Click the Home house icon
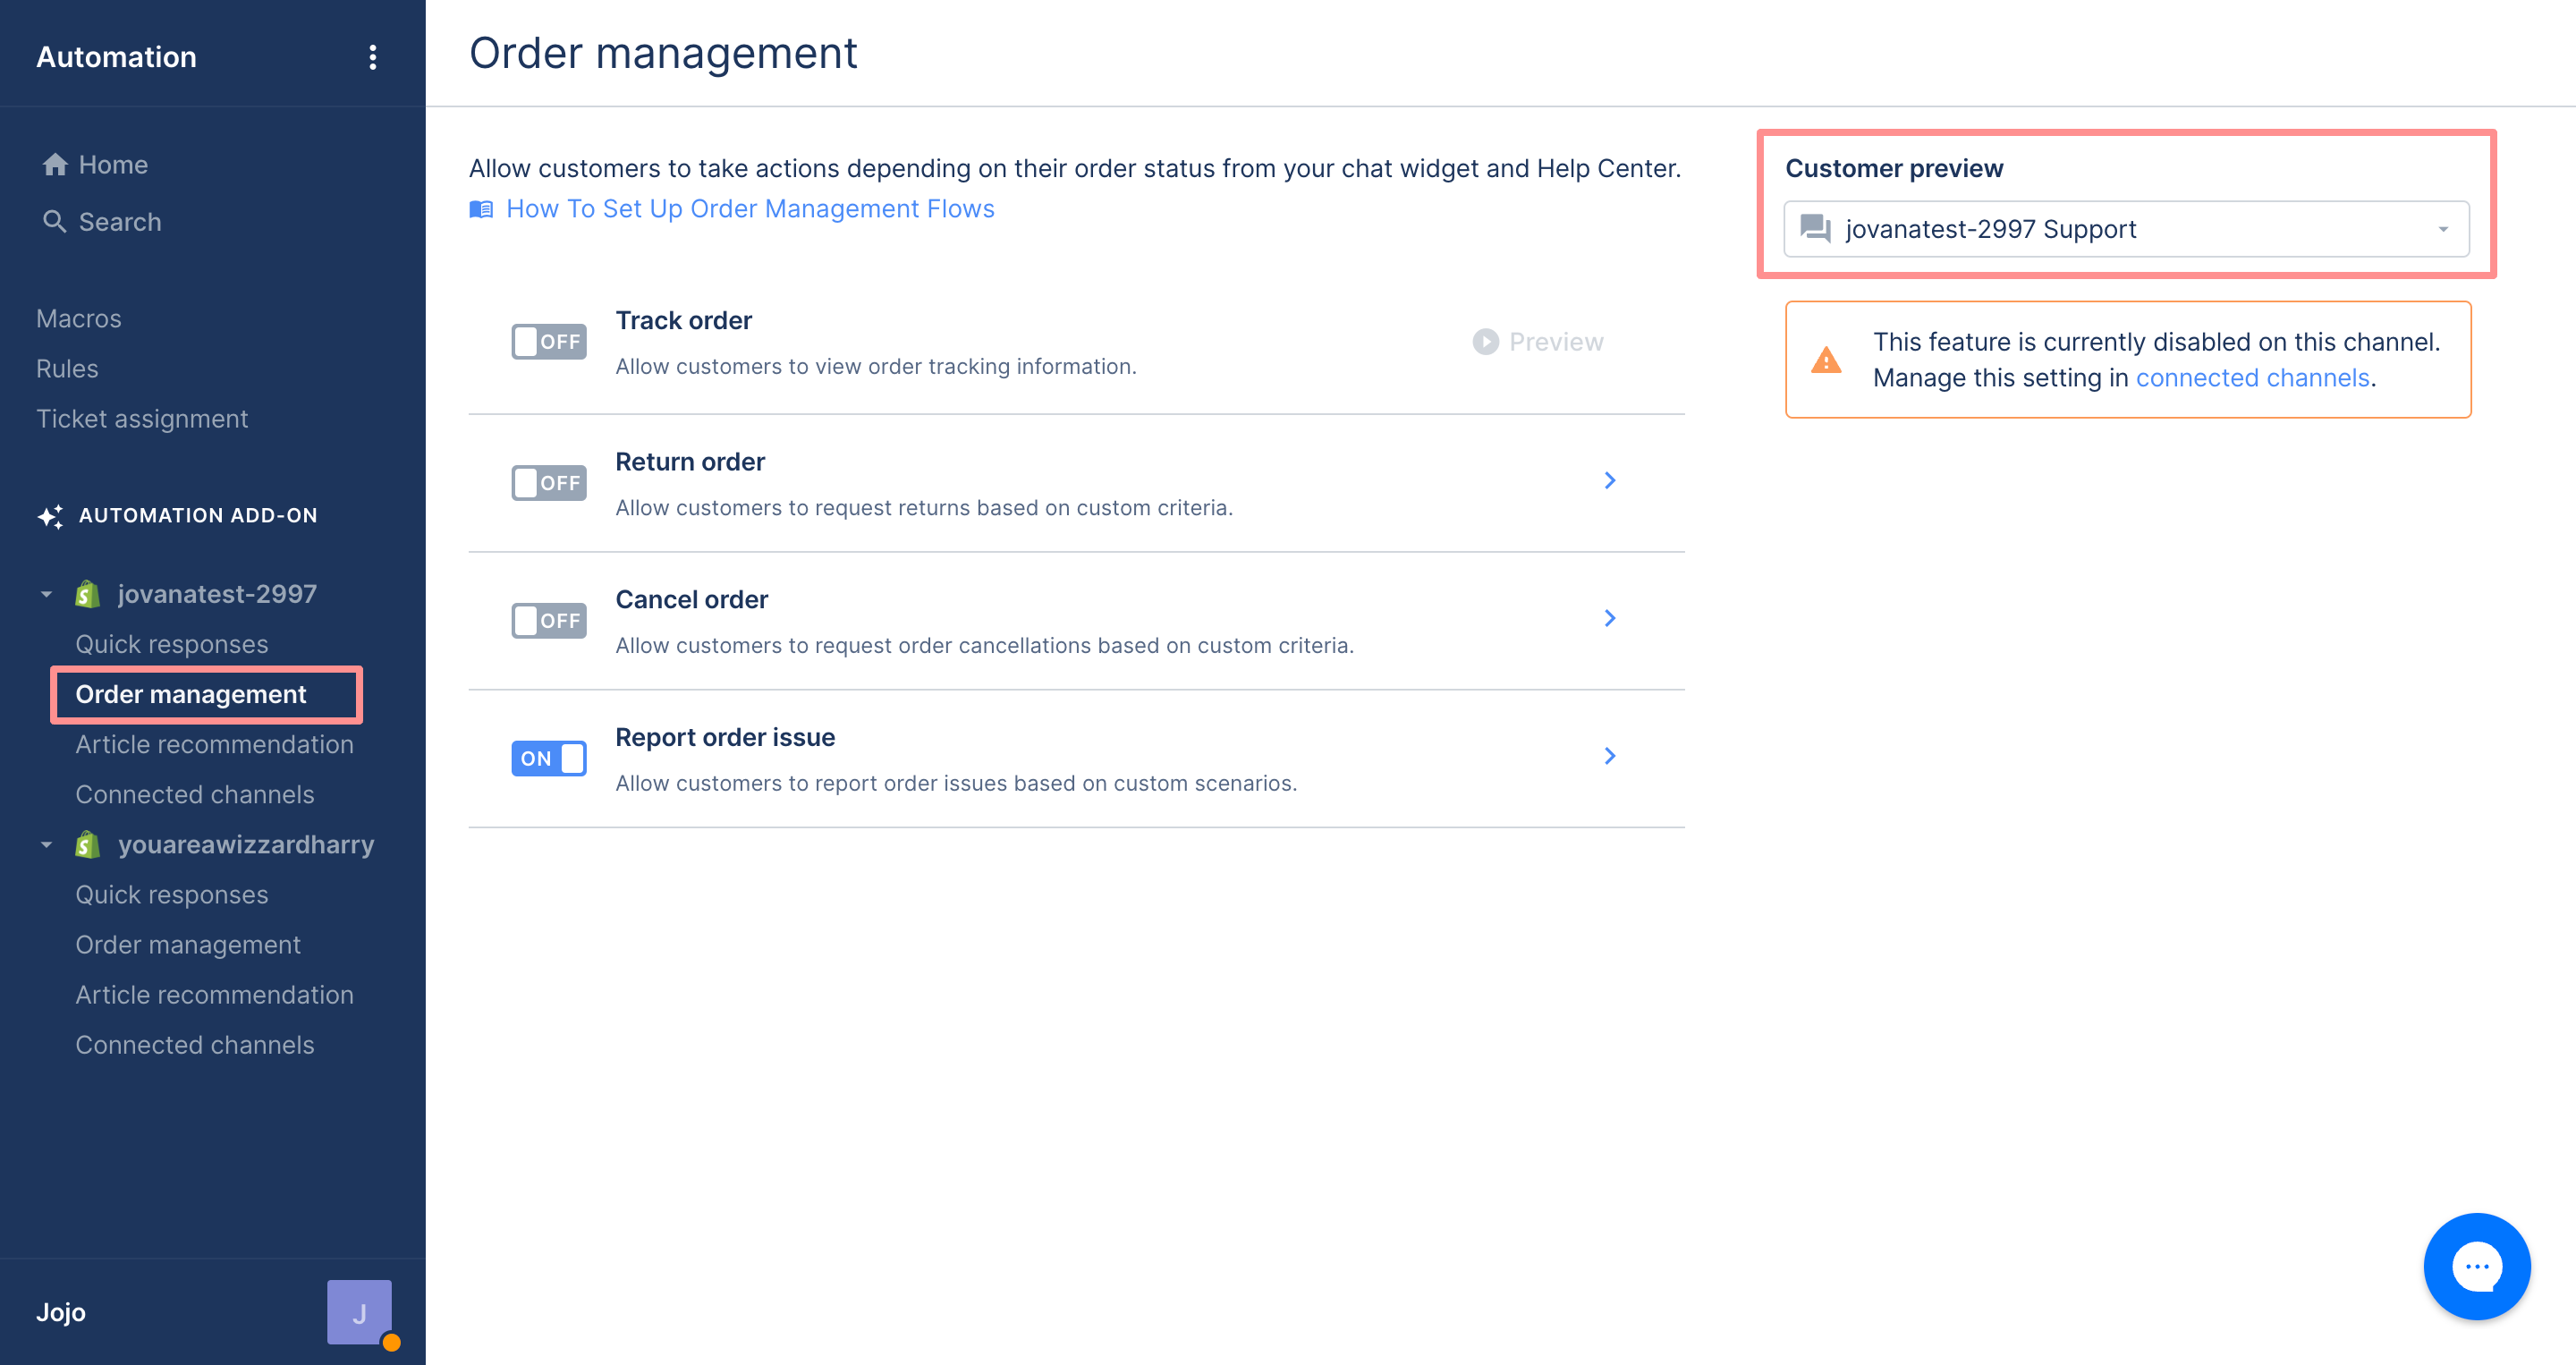 click(x=55, y=164)
